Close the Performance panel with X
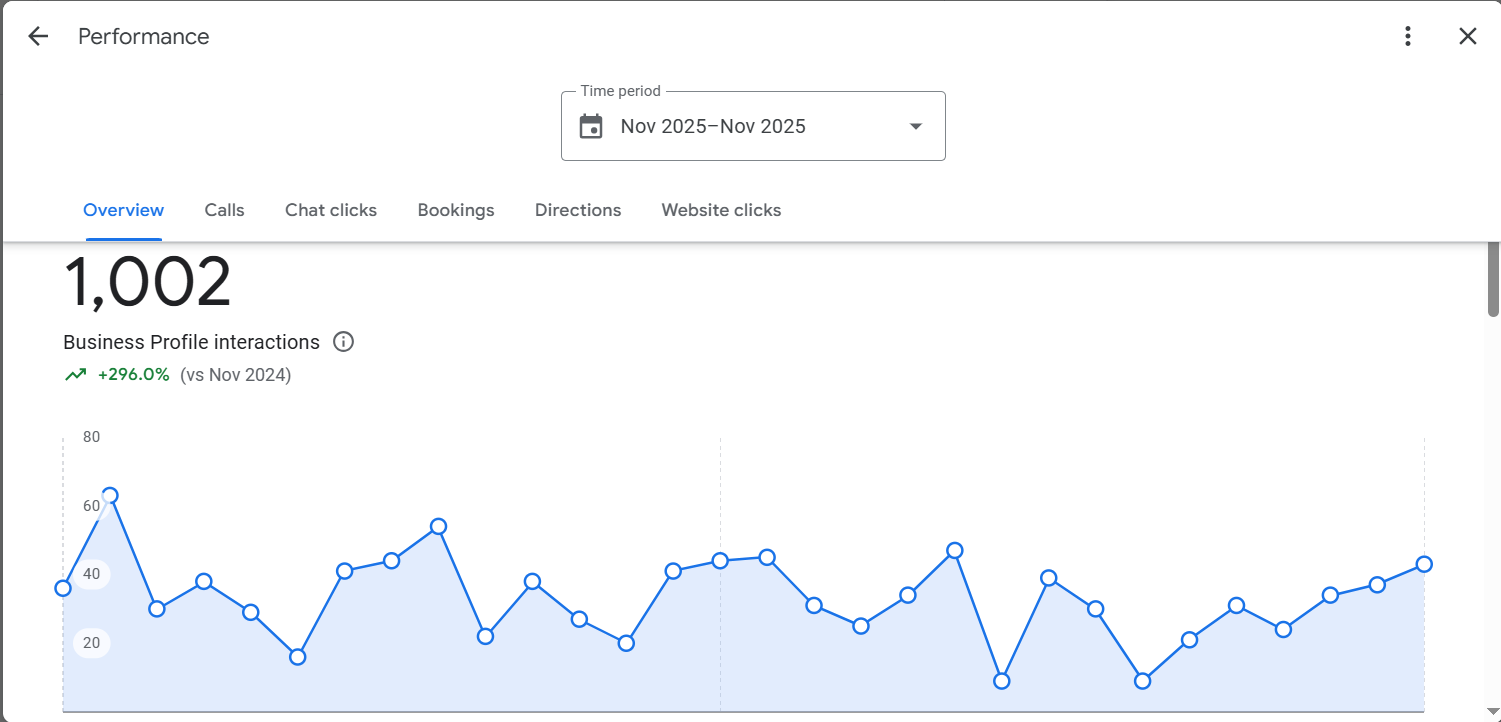 (1467, 37)
